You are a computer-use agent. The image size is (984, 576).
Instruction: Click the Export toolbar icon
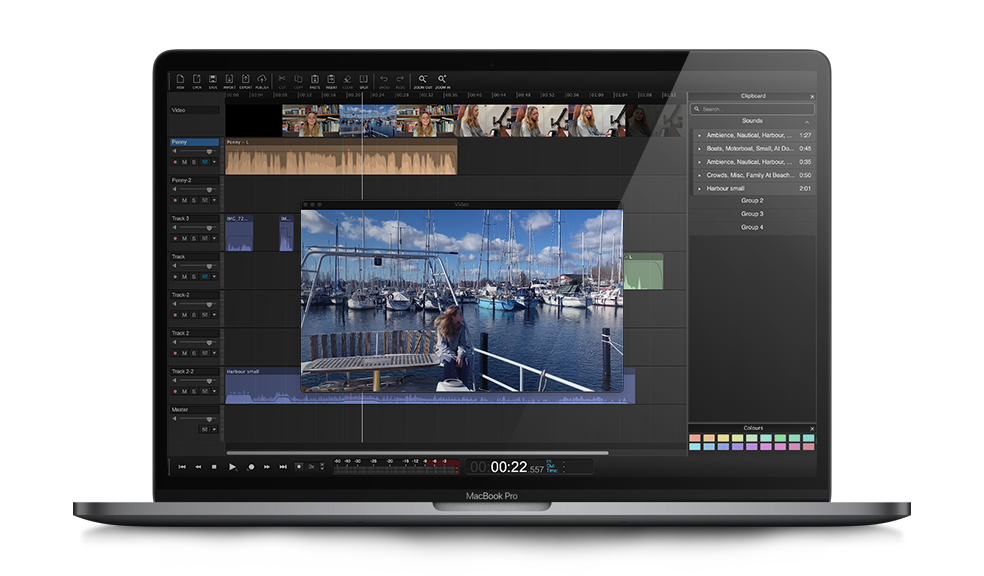(245, 80)
